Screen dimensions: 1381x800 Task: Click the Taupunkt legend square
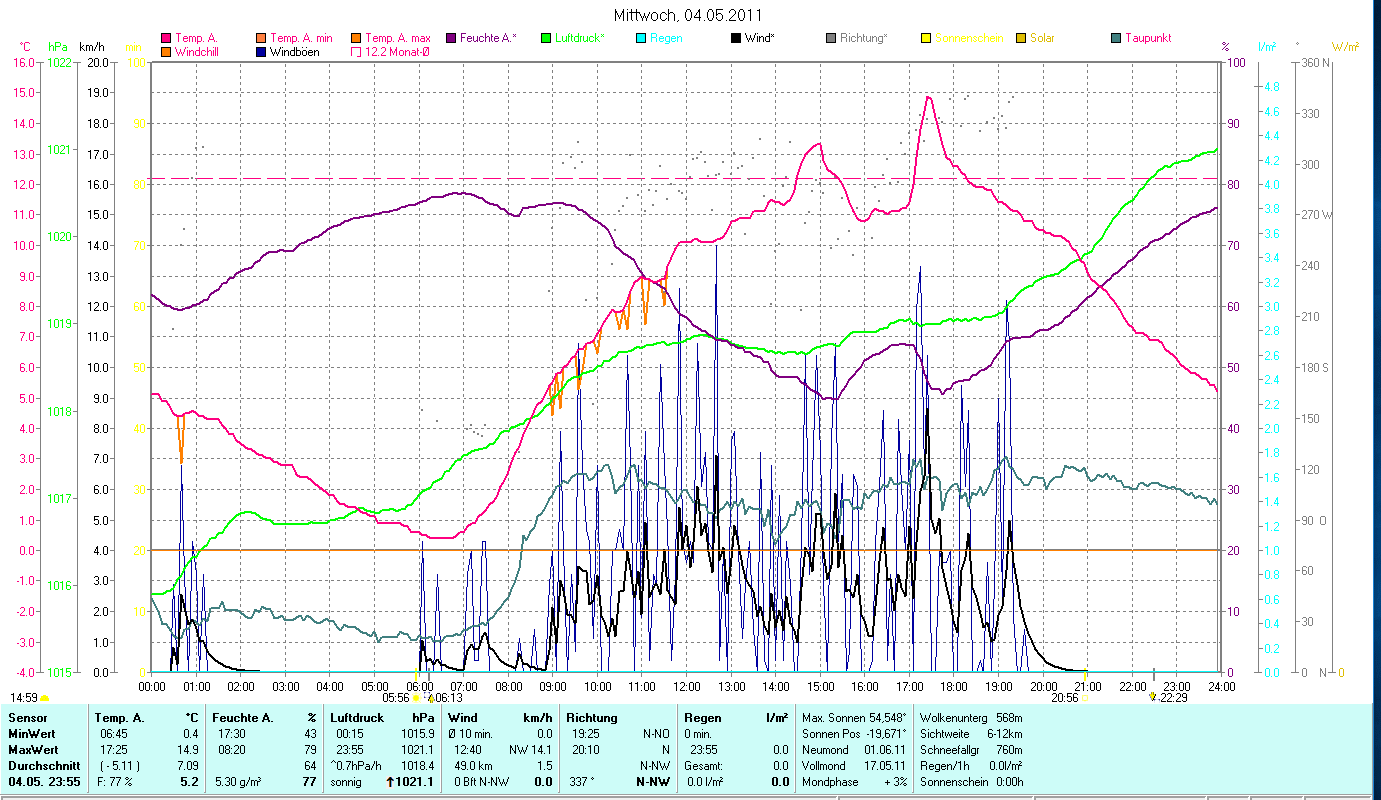1116,38
